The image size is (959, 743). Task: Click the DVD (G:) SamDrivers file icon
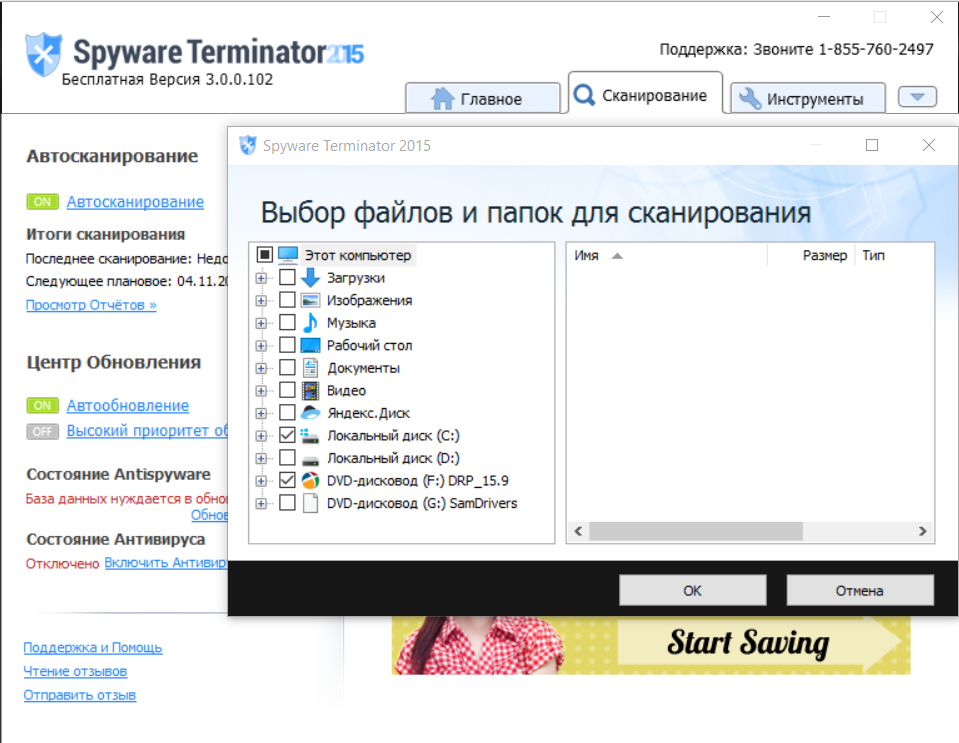pos(311,503)
